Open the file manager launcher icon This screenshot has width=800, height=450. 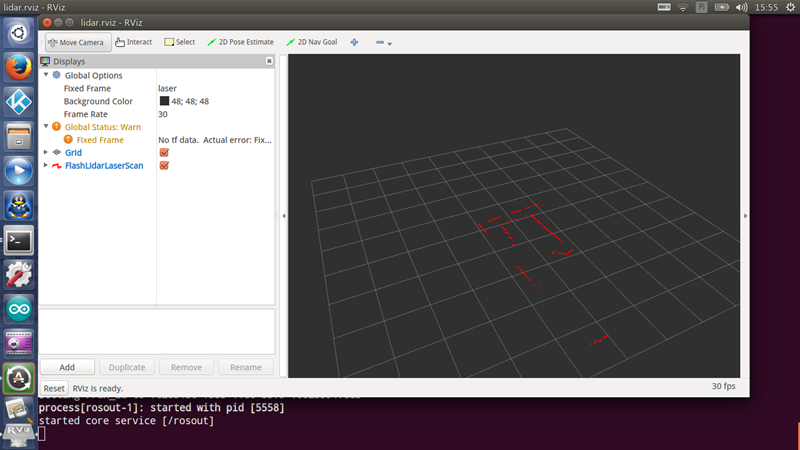tap(18, 137)
